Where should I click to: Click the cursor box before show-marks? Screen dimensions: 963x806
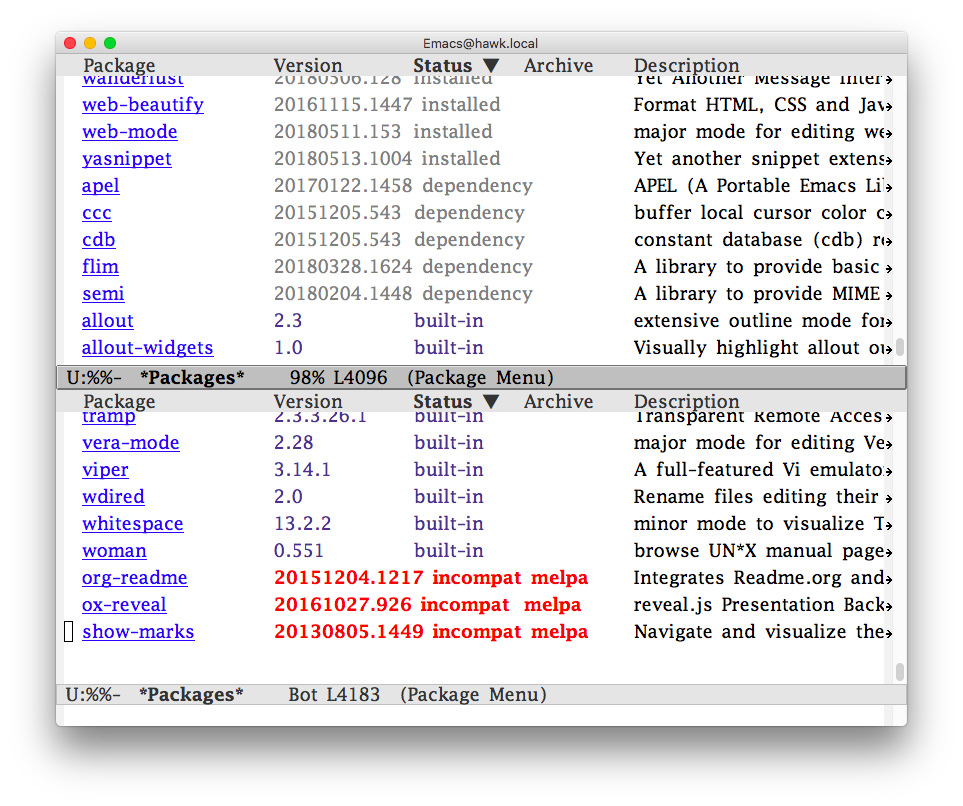[x=69, y=632]
